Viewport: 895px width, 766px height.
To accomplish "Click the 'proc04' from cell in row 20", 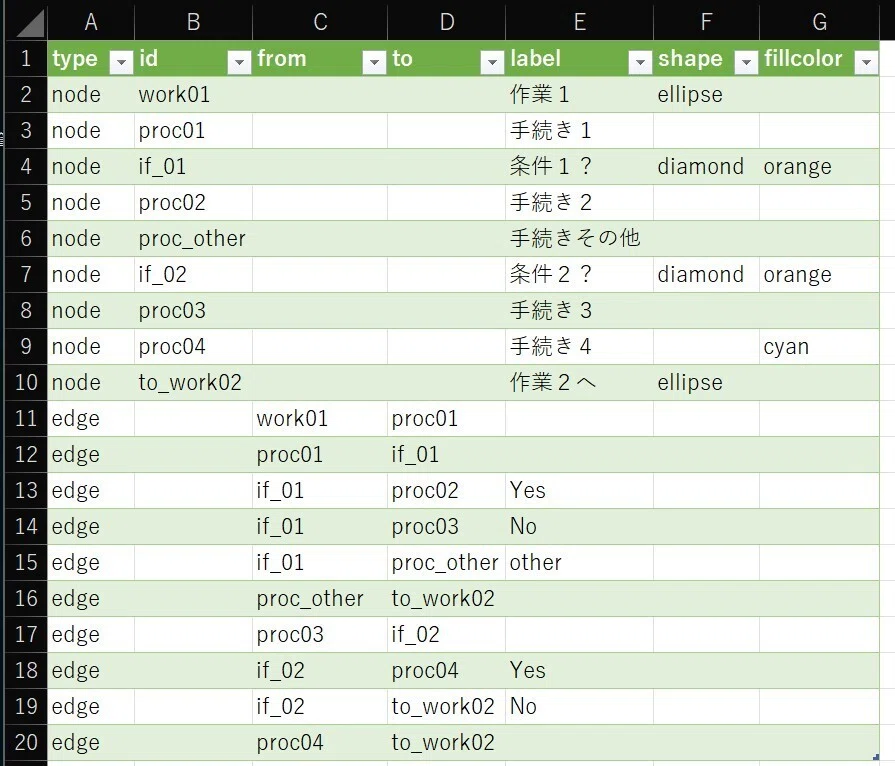I will tap(320, 742).
